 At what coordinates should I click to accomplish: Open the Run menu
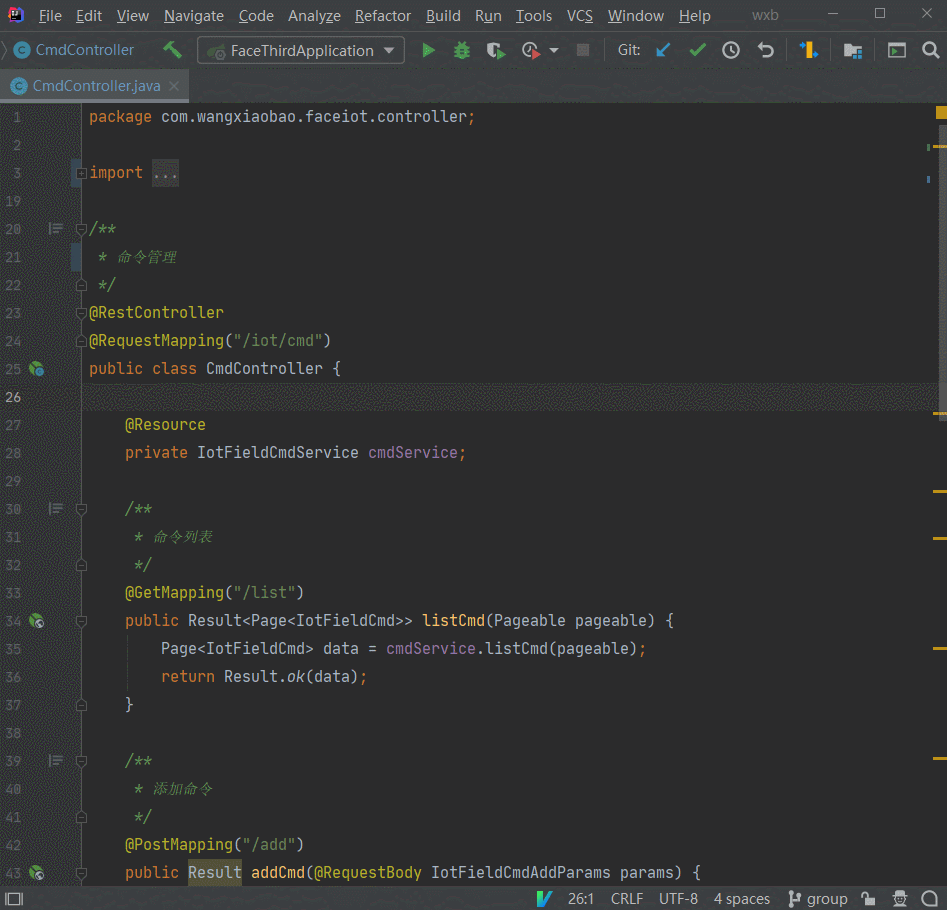pos(488,16)
